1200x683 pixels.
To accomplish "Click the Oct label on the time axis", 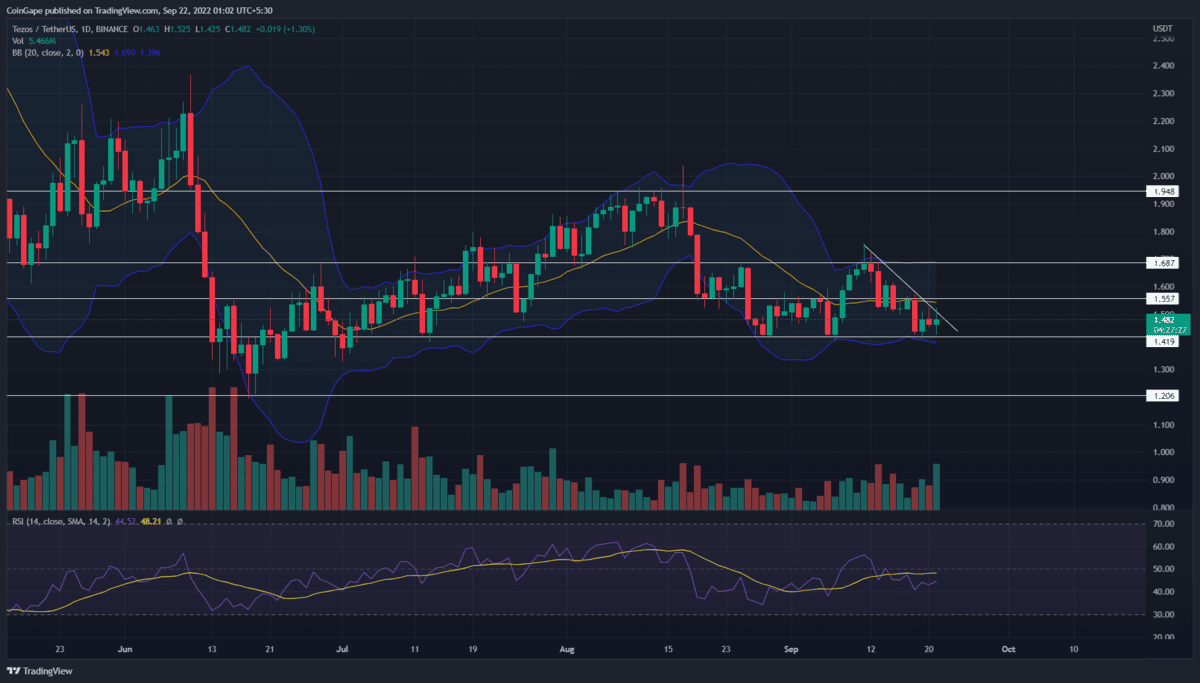I will click(1007, 648).
